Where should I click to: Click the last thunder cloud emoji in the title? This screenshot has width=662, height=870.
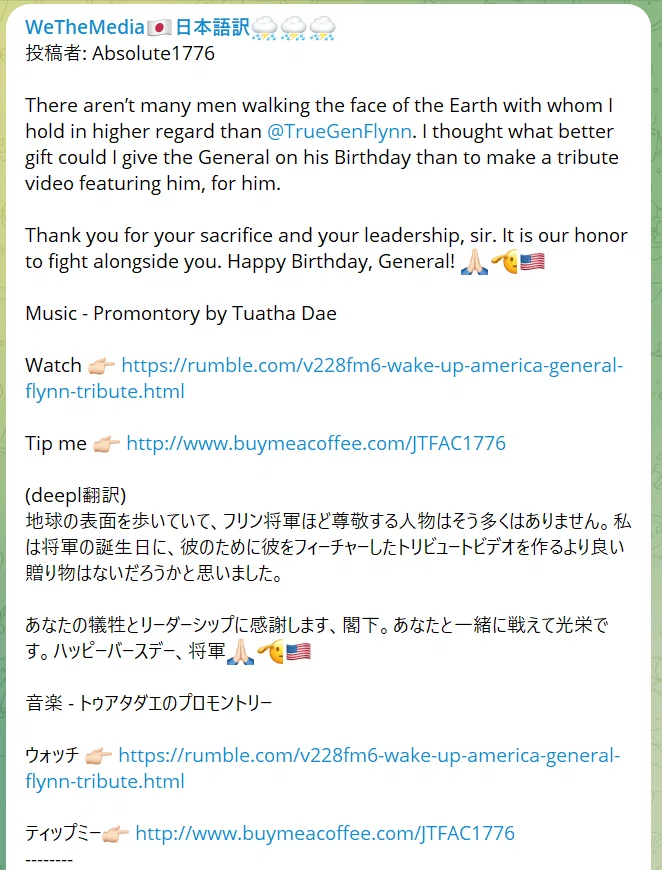(x=322, y=28)
